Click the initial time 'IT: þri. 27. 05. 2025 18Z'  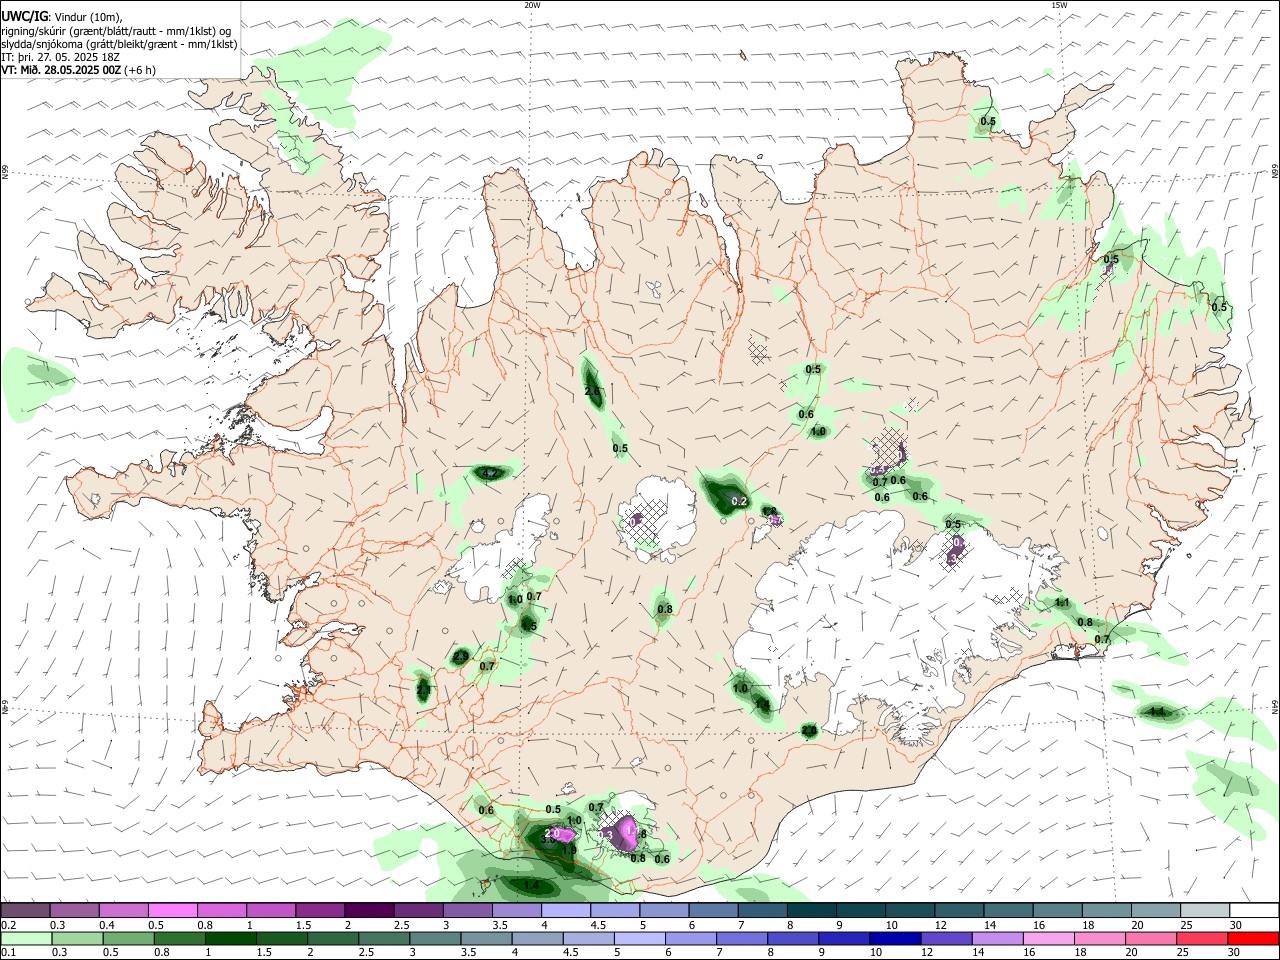pyautogui.click(x=61, y=57)
